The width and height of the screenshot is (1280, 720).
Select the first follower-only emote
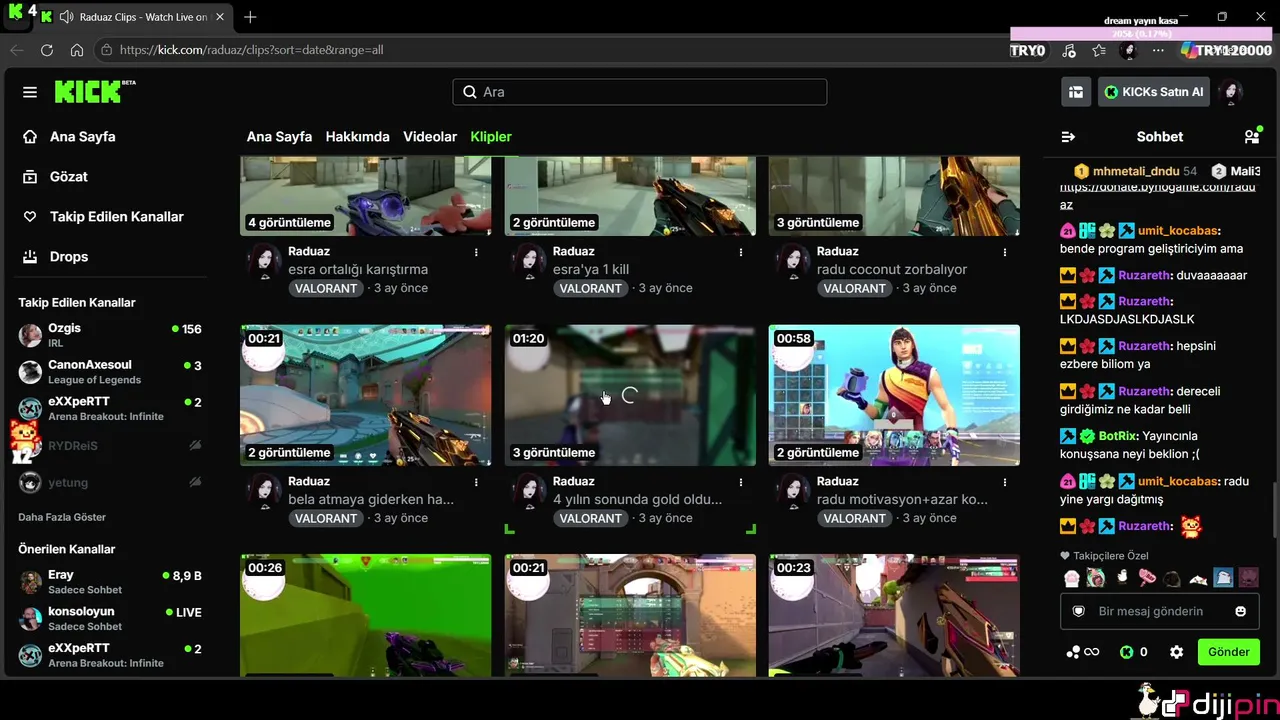[1071, 577]
